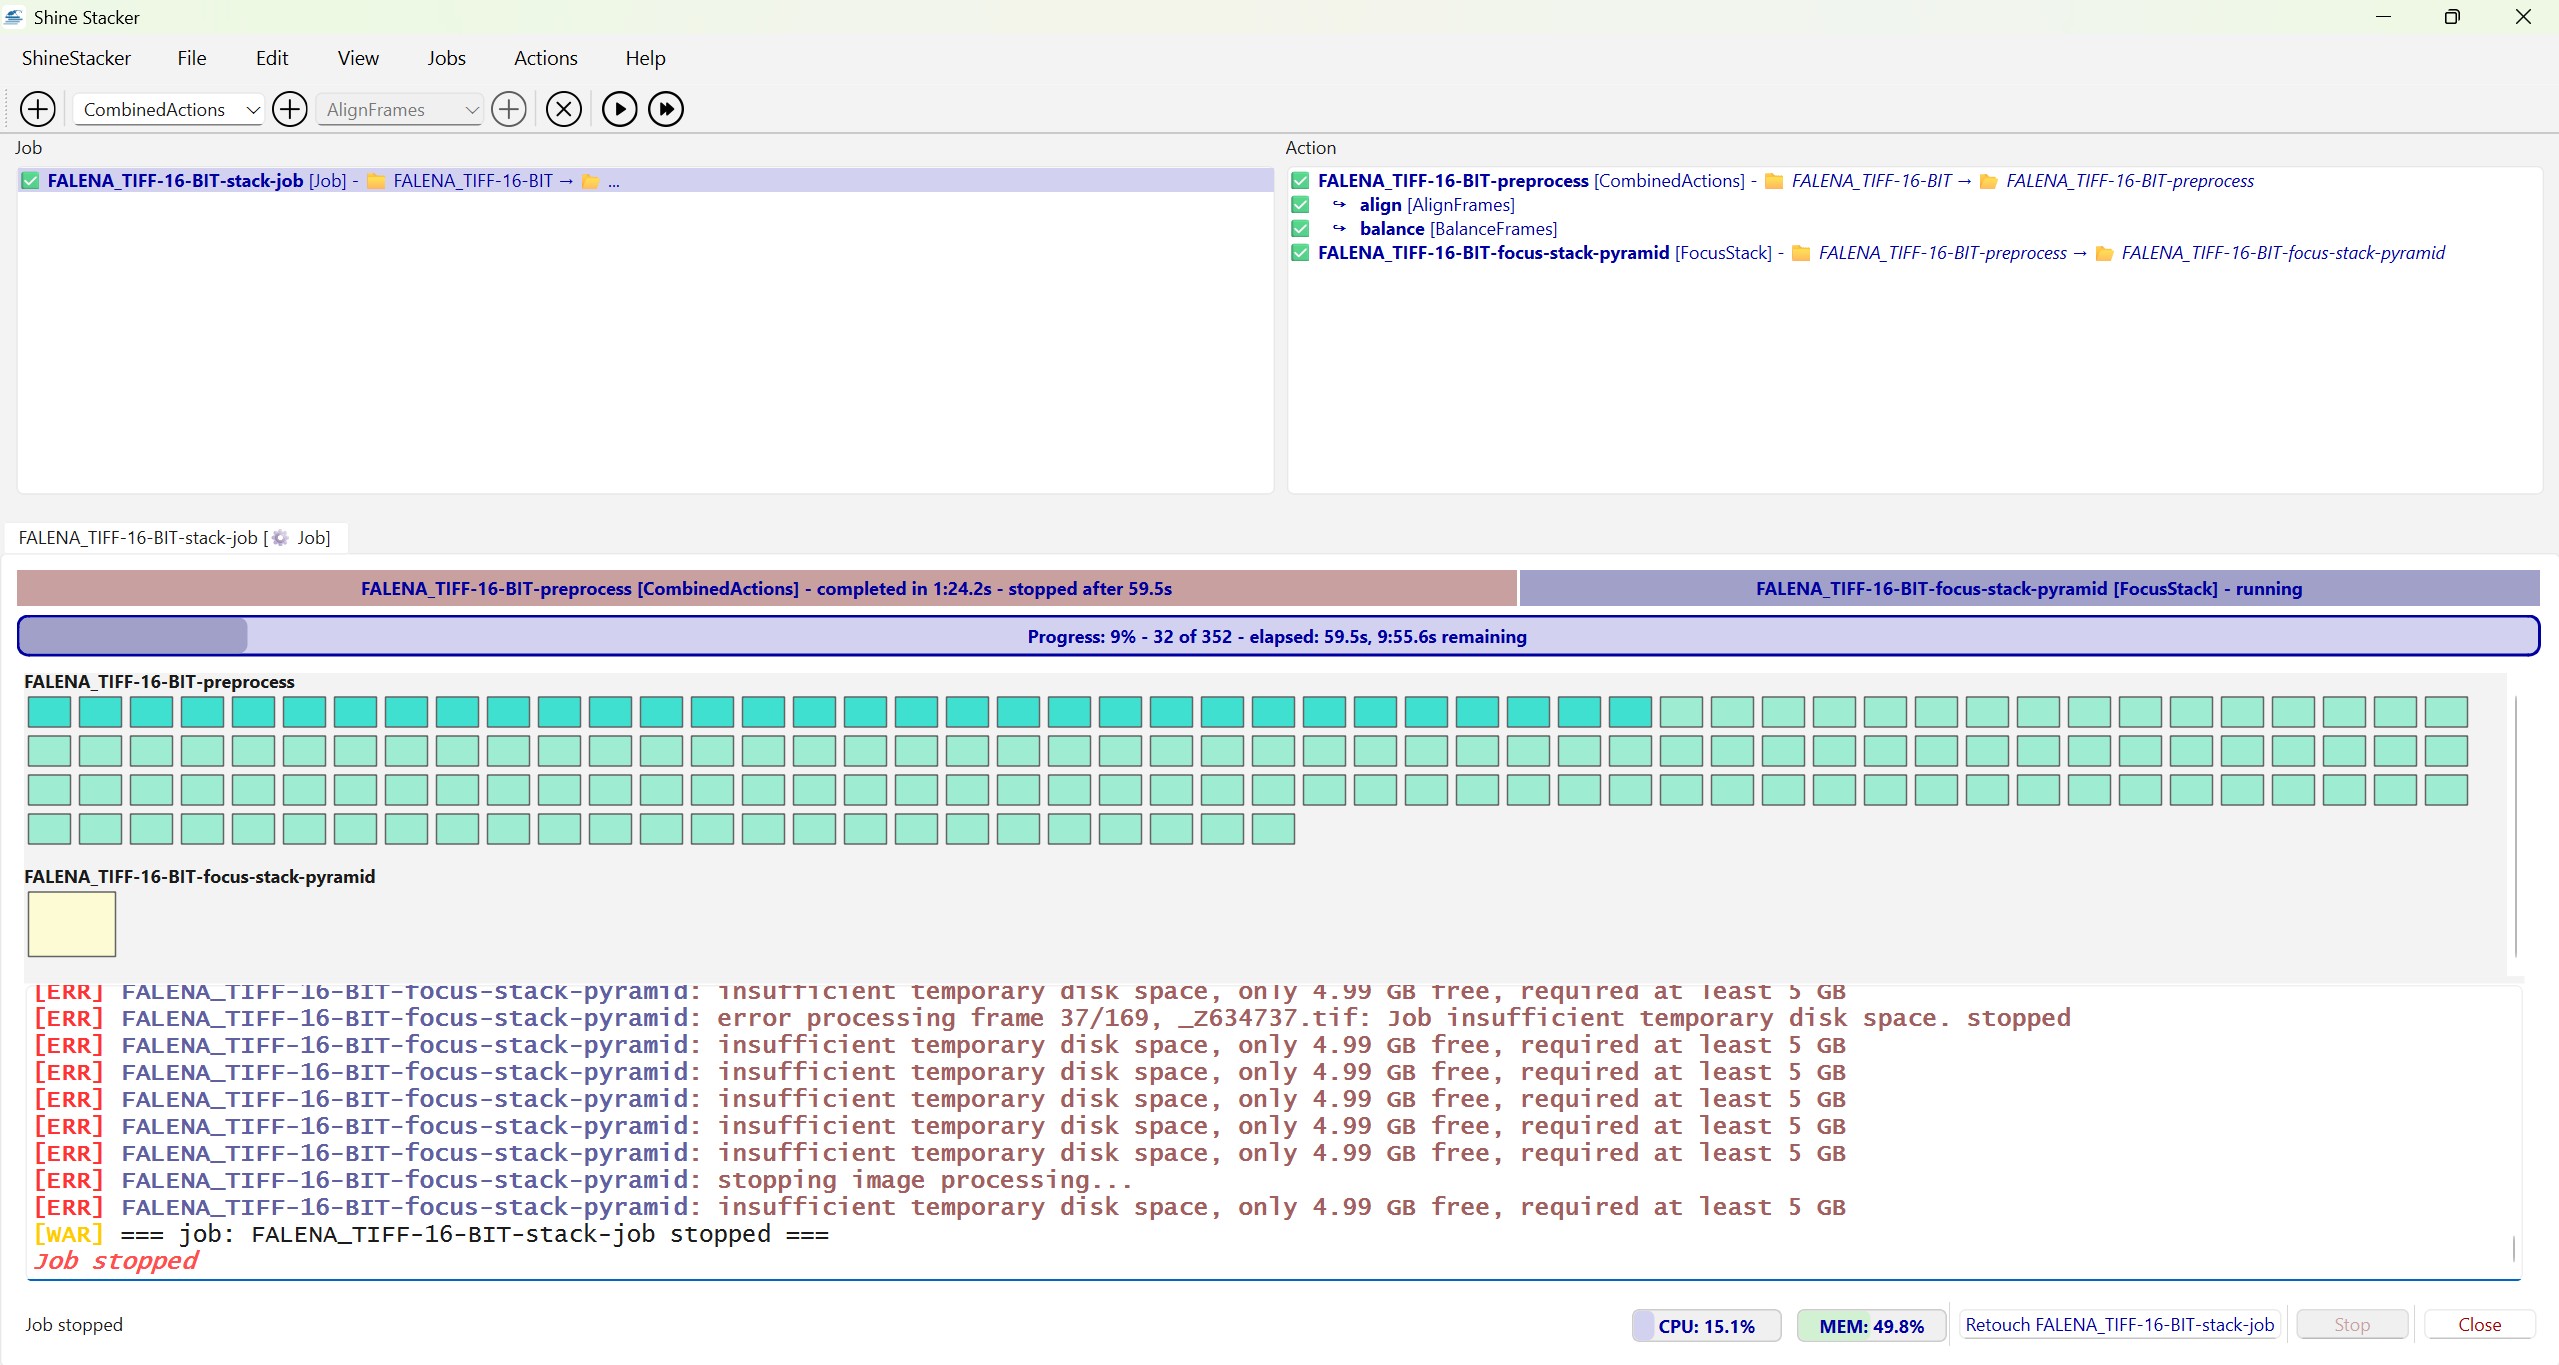This screenshot has width=2559, height=1365.
Task: Click the add job plus icon
Action: (x=38, y=109)
